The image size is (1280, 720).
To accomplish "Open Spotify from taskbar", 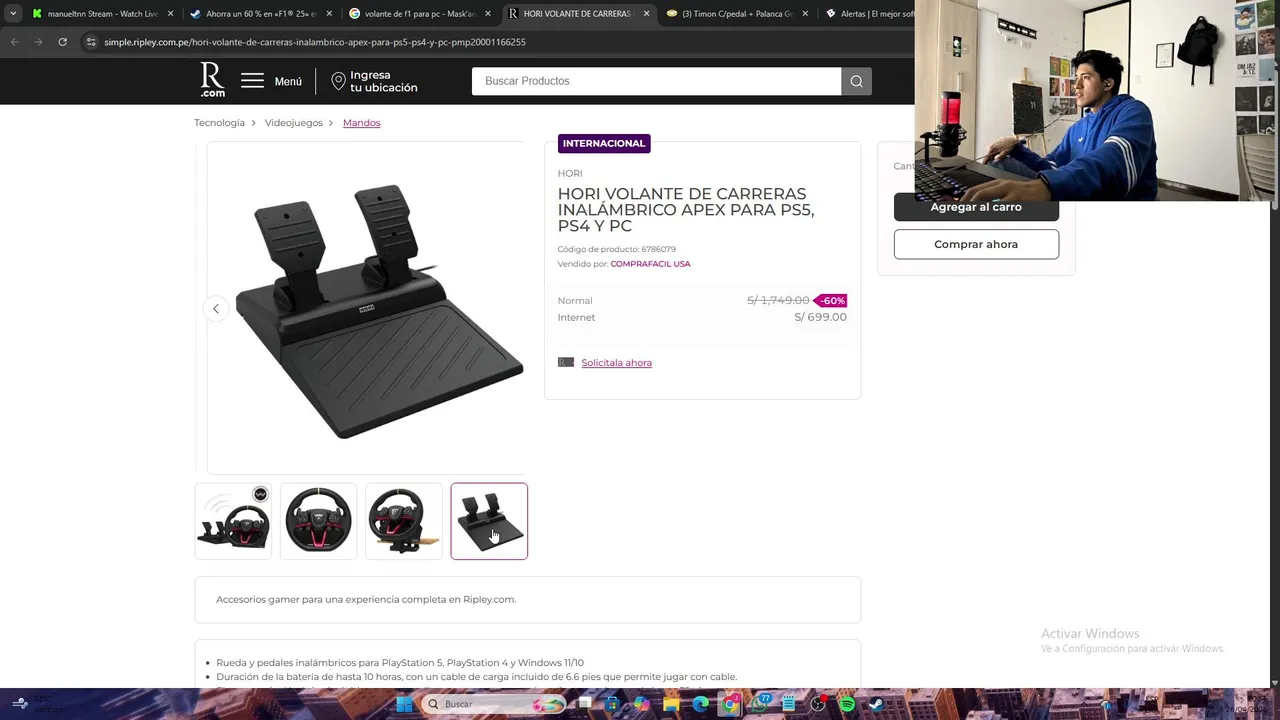I will click(847, 704).
